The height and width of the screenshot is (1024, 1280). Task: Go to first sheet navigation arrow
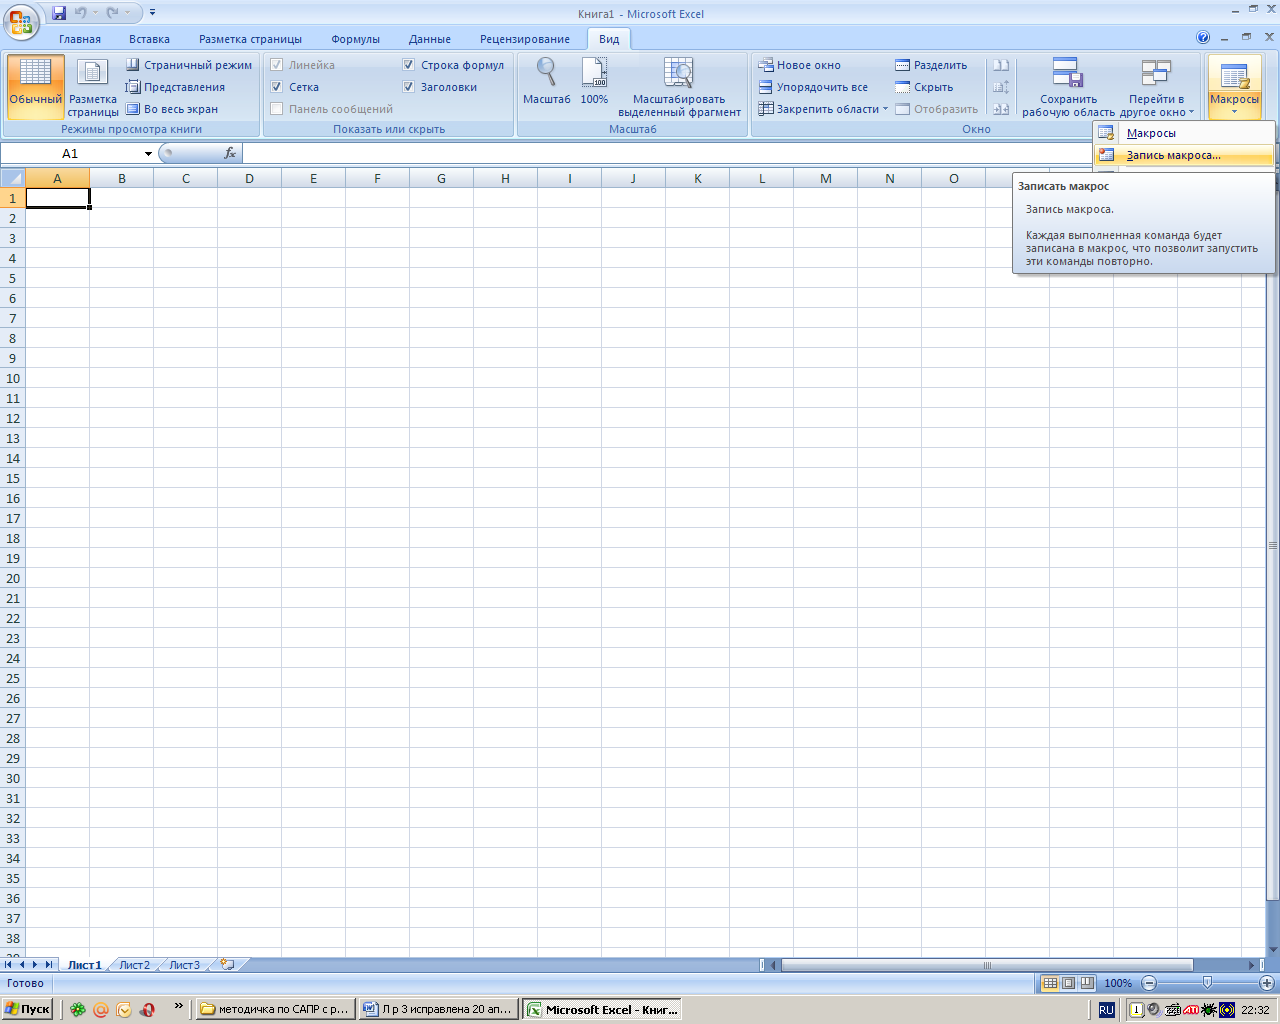pos(8,965)
